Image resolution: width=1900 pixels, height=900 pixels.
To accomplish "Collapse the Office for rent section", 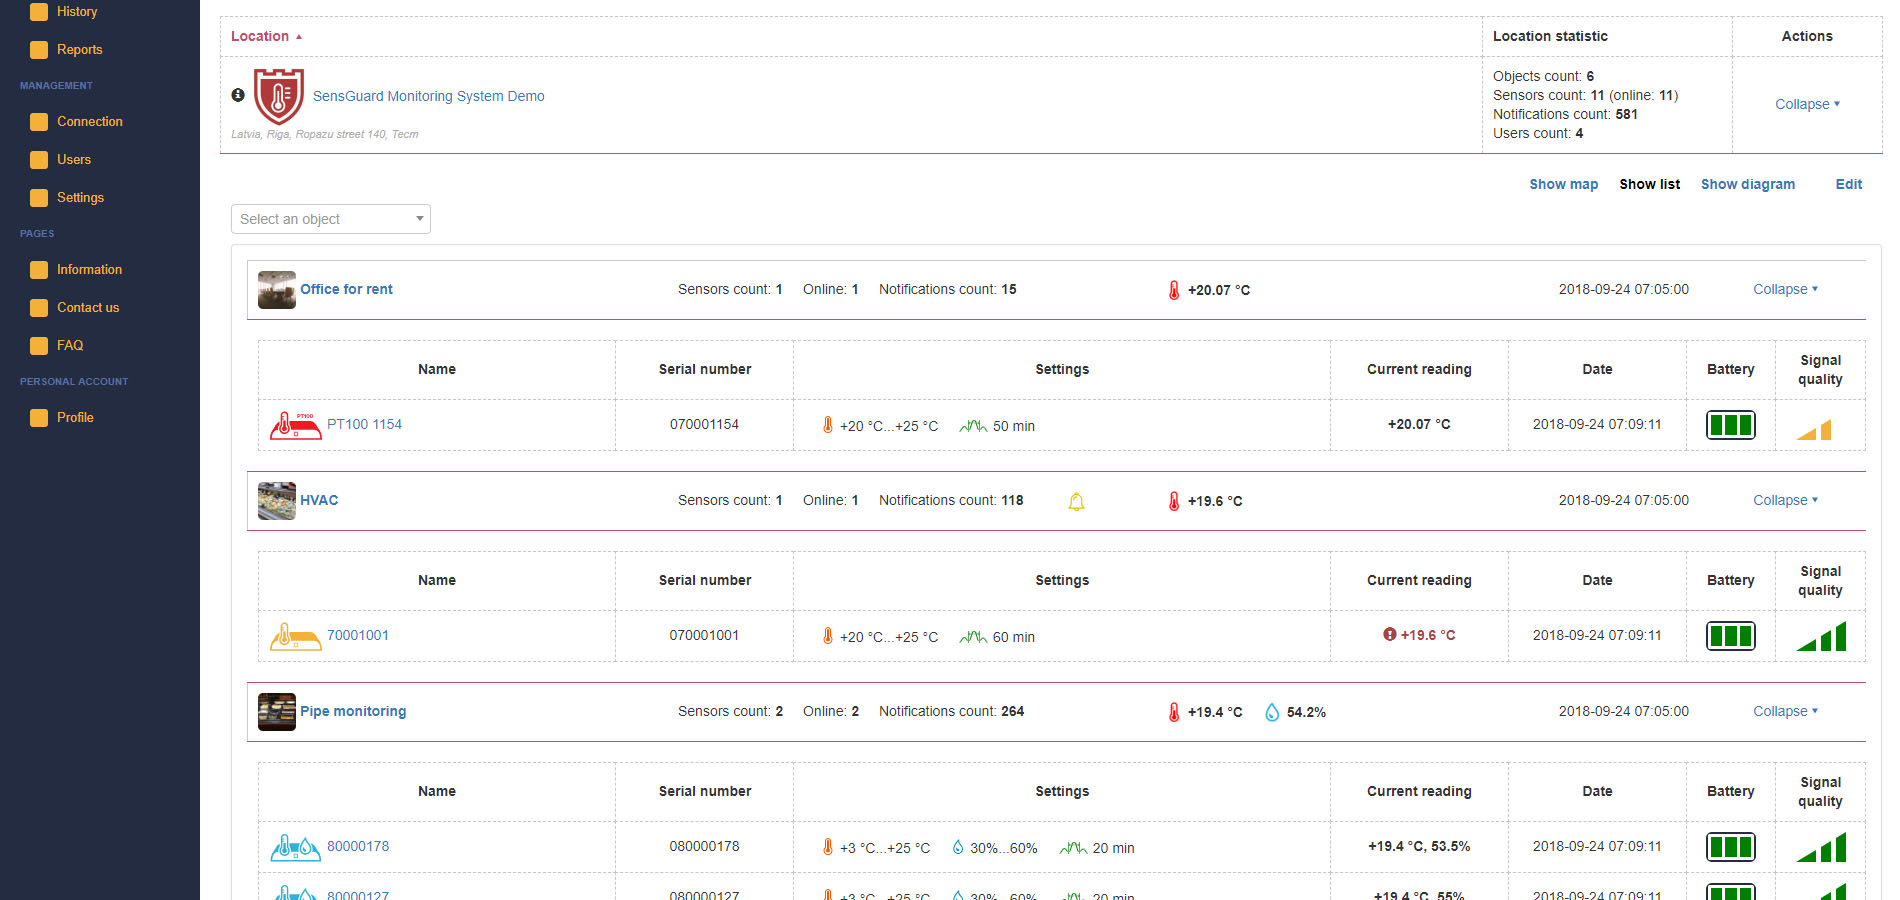I will click(1784, 289).
